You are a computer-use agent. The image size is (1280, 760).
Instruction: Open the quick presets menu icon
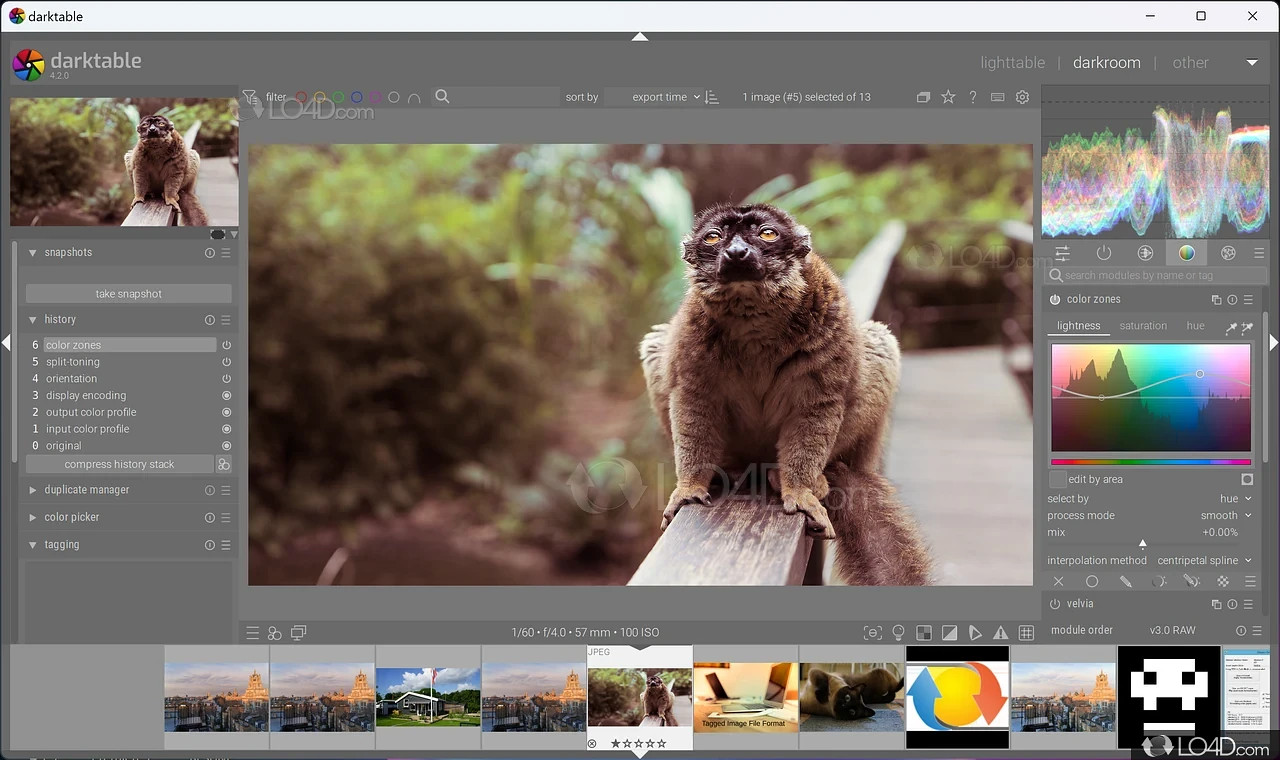(253, 633)
